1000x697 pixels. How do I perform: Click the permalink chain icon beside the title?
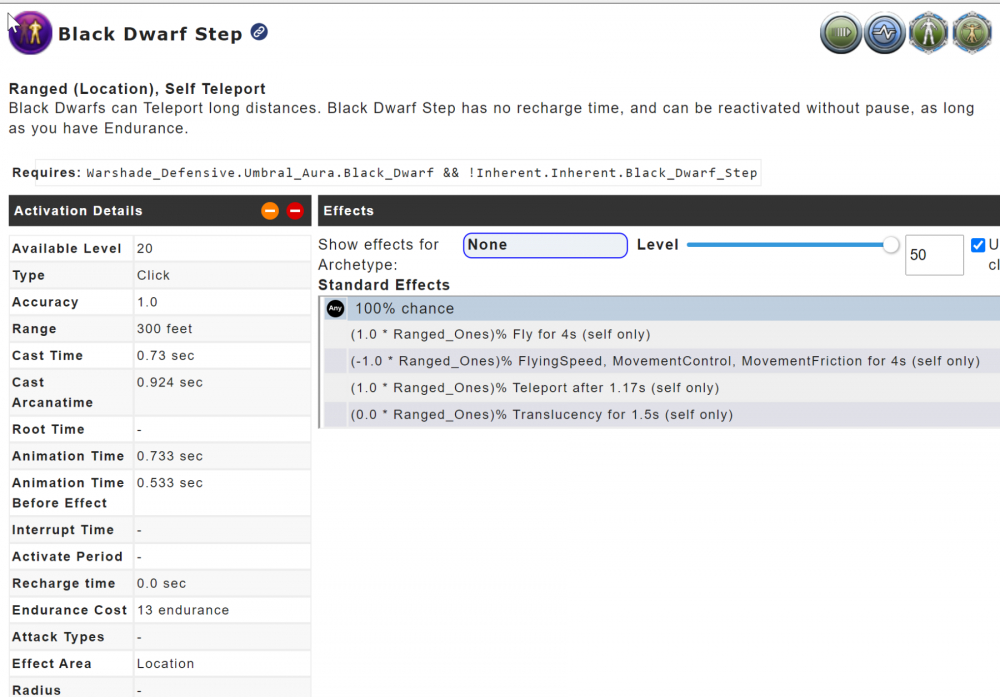pyautogui.click(x=259, y=32)
